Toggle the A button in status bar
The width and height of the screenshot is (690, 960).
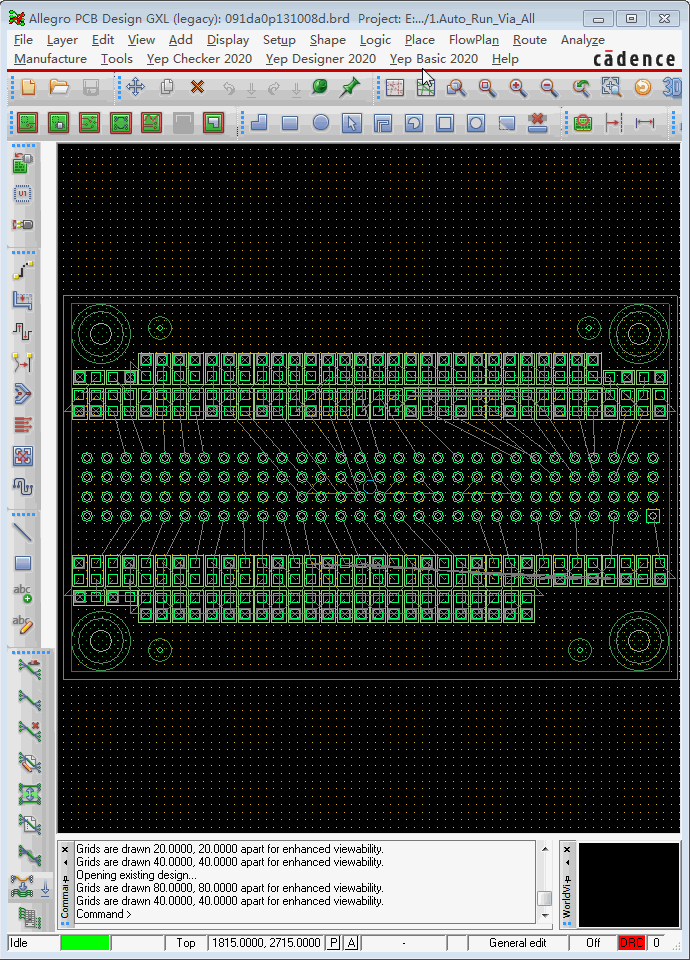[x=351, y=943]
